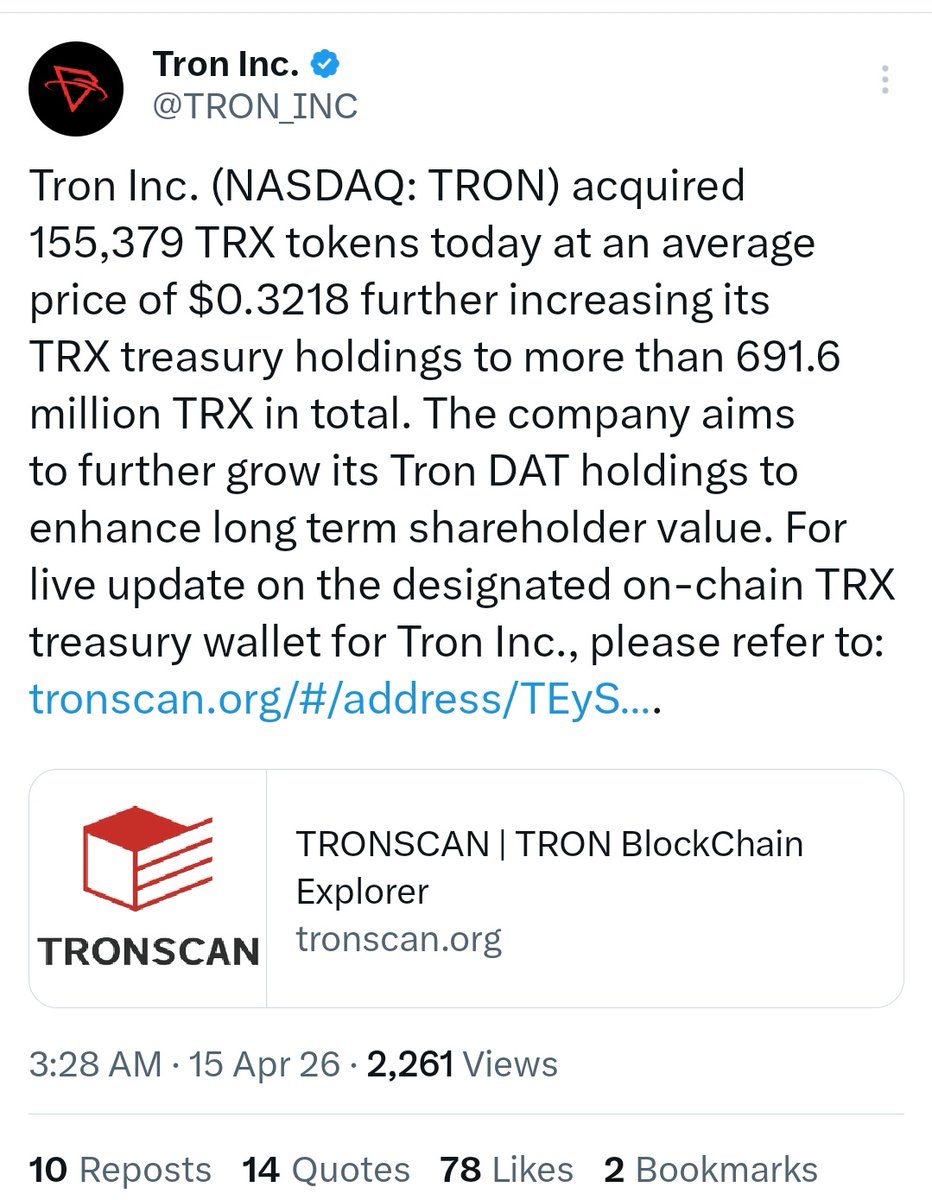This screenshot has height=1200, width=932.
Task: Click the @TRON_INC handle
Action: click(254, 106)
